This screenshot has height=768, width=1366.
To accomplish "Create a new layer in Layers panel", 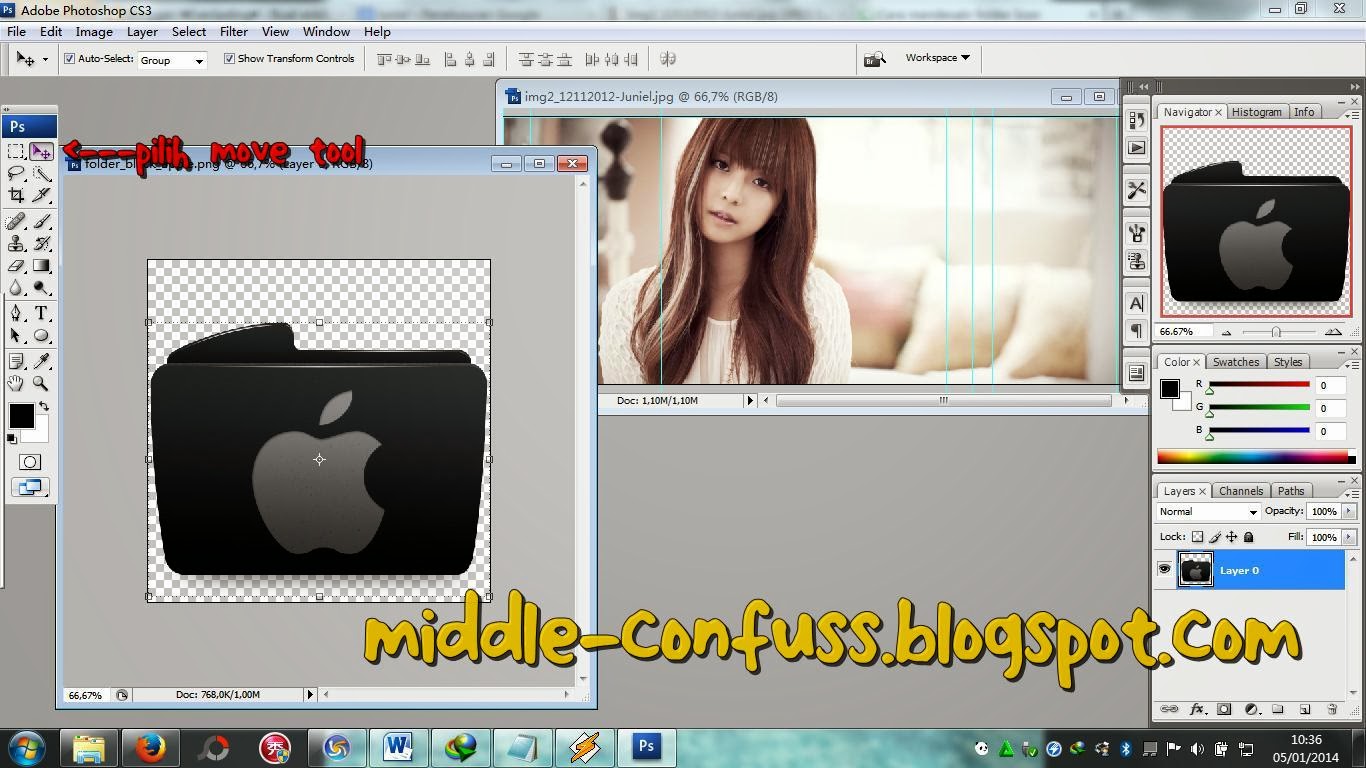I will pyautogui.click(x=1303, y=709).
